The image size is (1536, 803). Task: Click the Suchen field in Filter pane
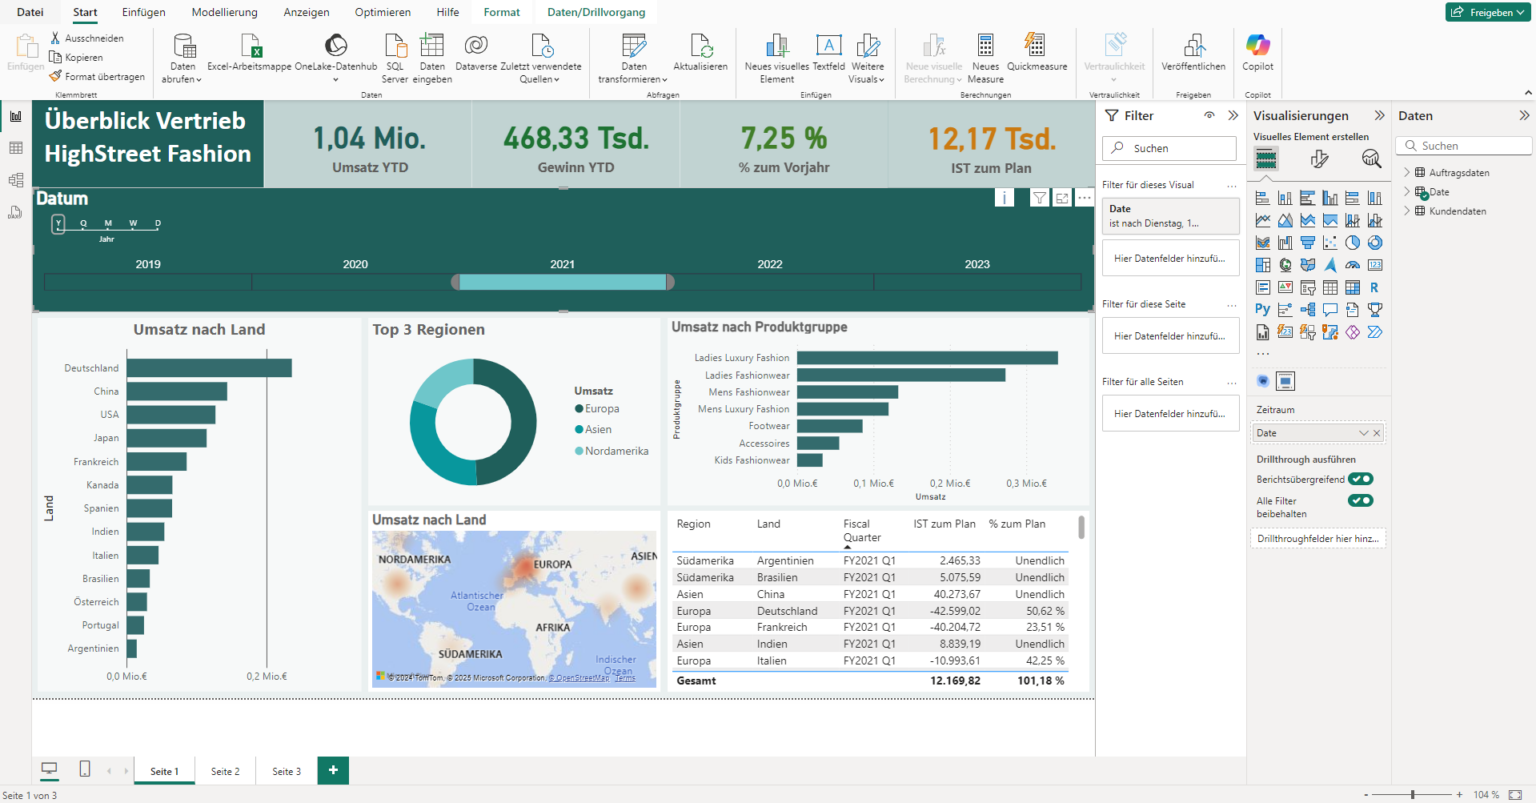[x=1169, y=148]
